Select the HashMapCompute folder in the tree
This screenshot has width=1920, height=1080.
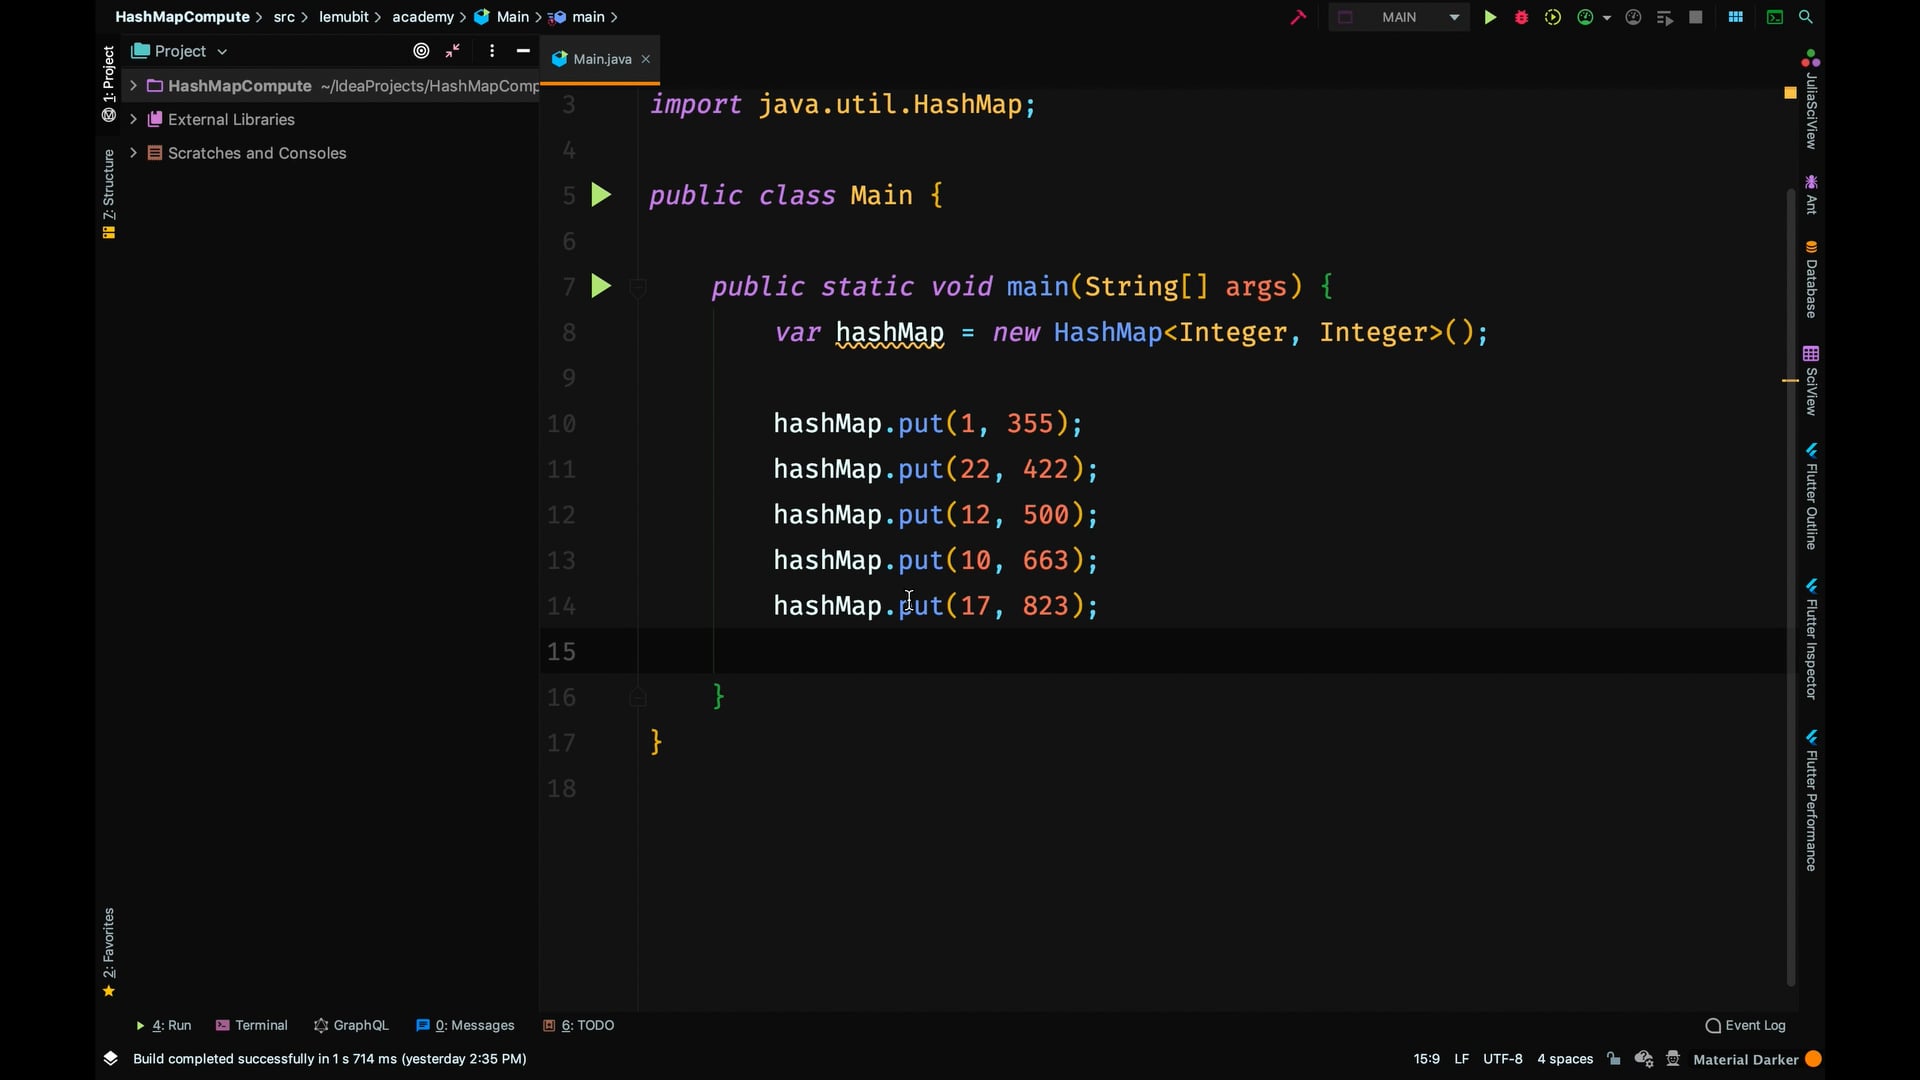[x=240, y=86]
